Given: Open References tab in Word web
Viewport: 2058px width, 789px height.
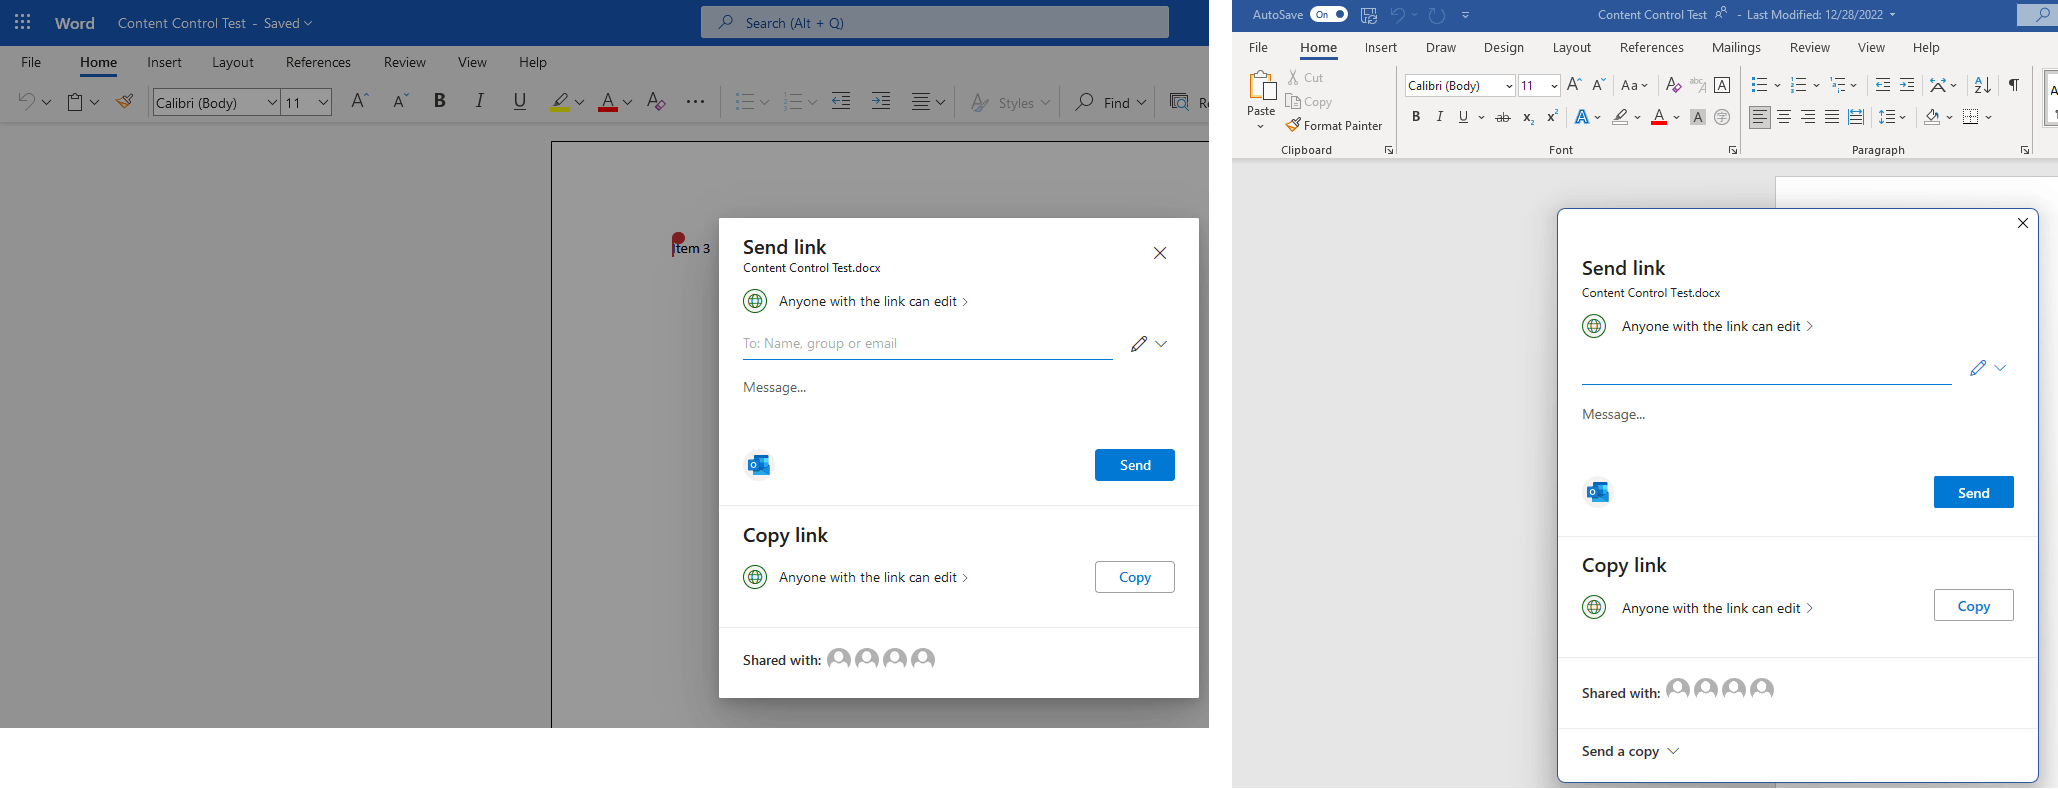Looking at the screenshot, I should [x=318, y=62].
